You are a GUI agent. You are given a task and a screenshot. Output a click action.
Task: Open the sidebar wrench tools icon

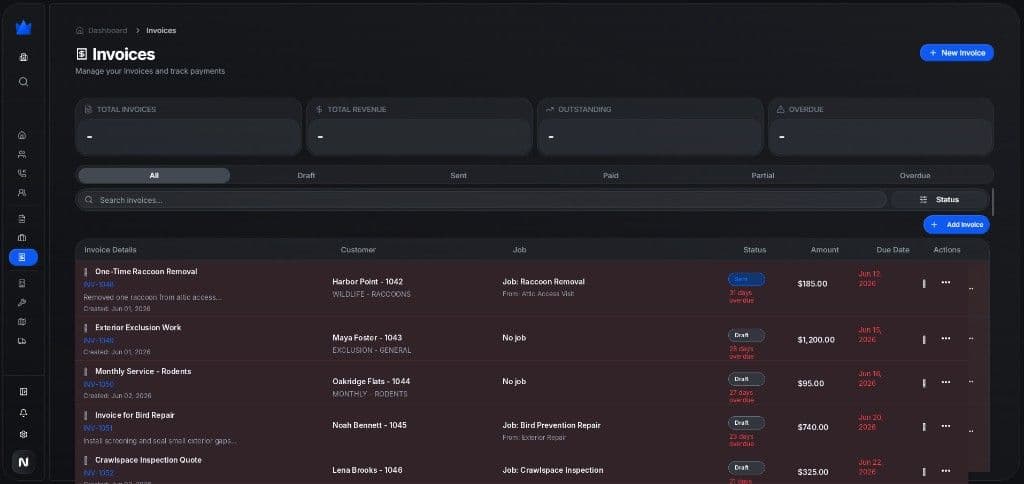(x=22, y=302)
